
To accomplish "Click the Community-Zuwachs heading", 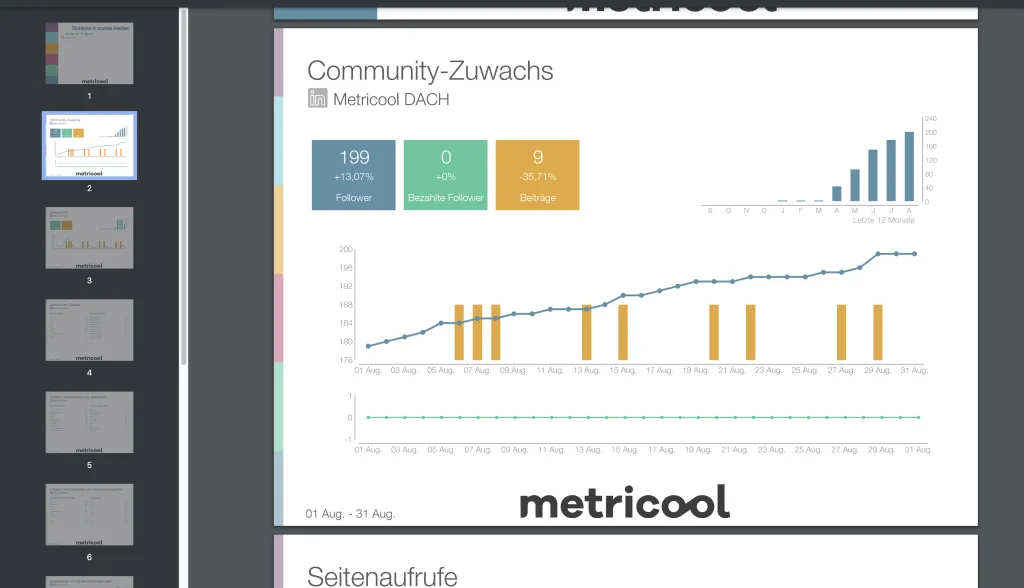I will pos(430,71).
